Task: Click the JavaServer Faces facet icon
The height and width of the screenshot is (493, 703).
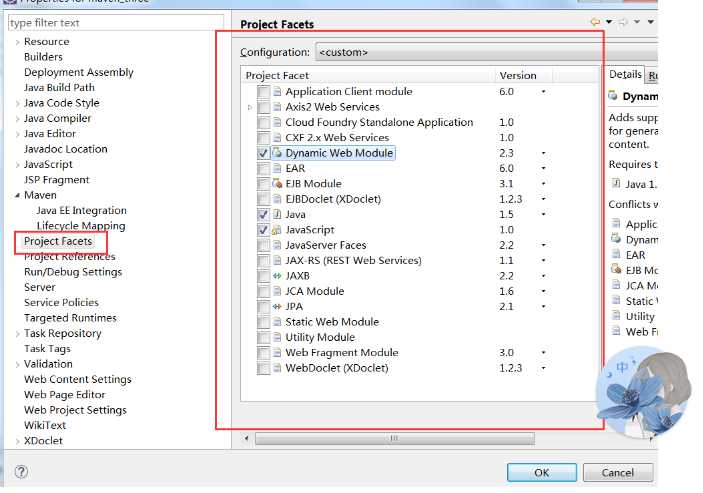Action: click(x=277, y=245)
